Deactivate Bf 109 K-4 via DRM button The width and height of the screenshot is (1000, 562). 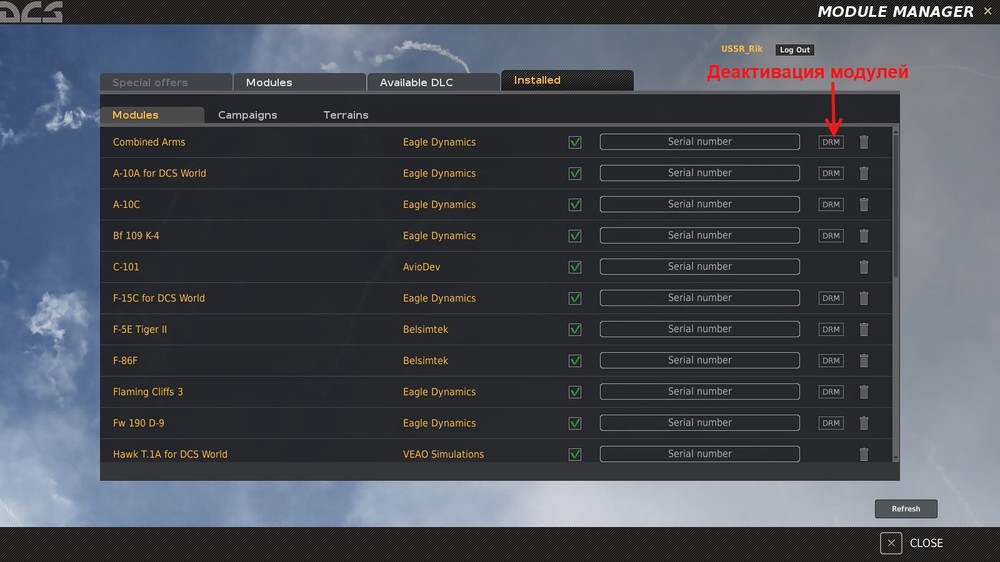tap(831, 235)
